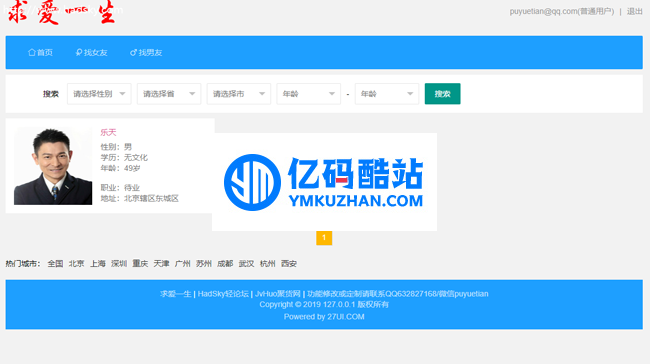Open the 请选择省 province dropdown
Viewport: 650px width, 364px height.
[169, 94]
